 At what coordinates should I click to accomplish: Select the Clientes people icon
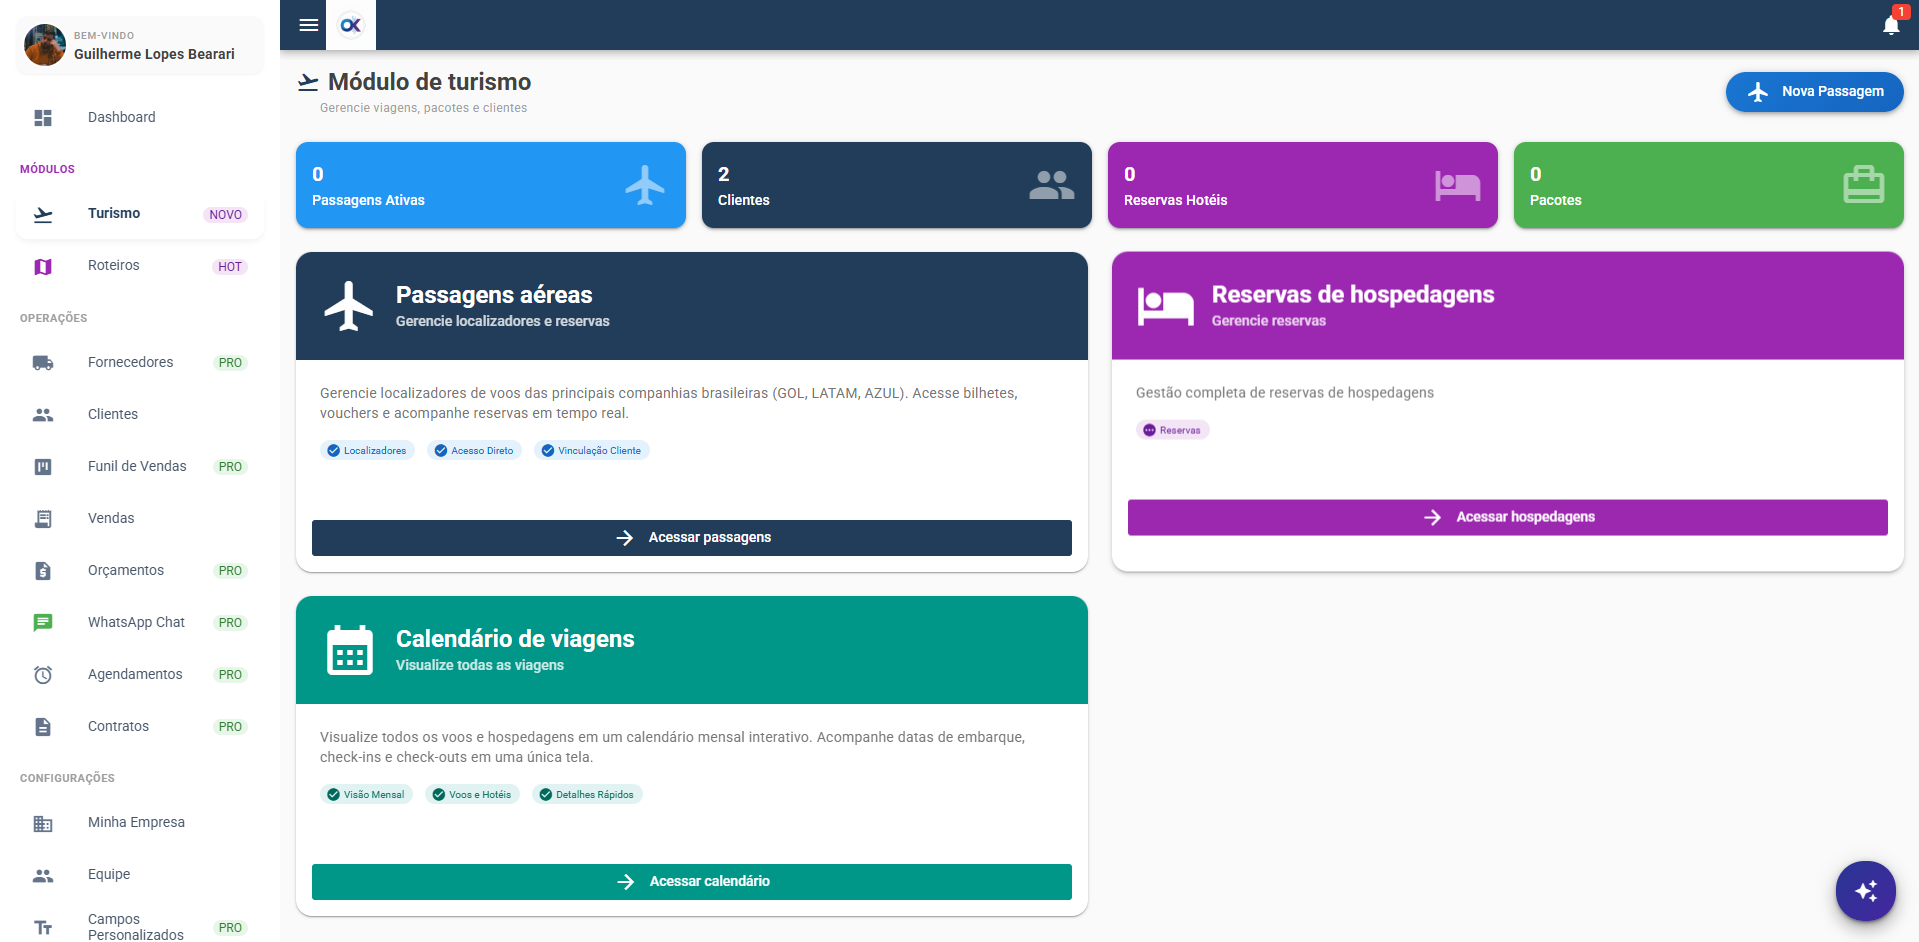coord(43,414)
